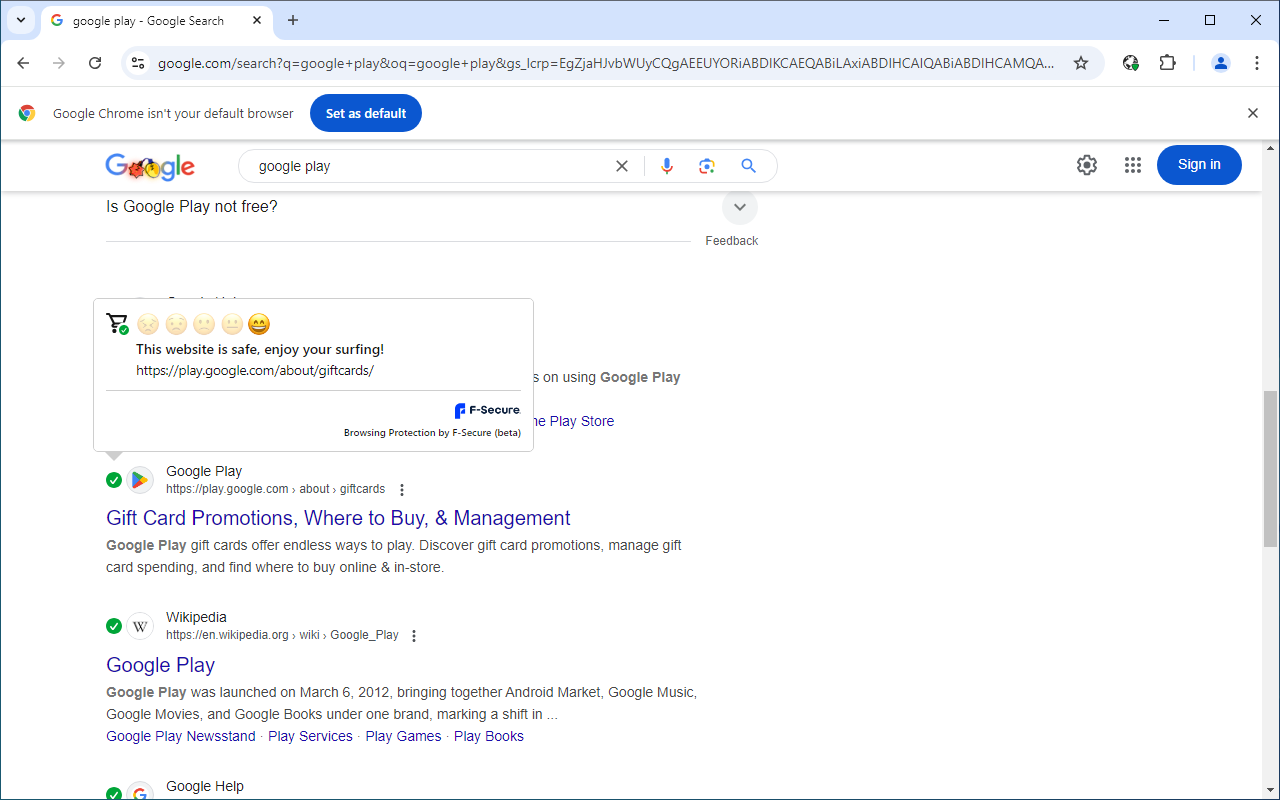The image size is (1280, 800).
Task: Click Set as default button
Action: pos(366,113)
